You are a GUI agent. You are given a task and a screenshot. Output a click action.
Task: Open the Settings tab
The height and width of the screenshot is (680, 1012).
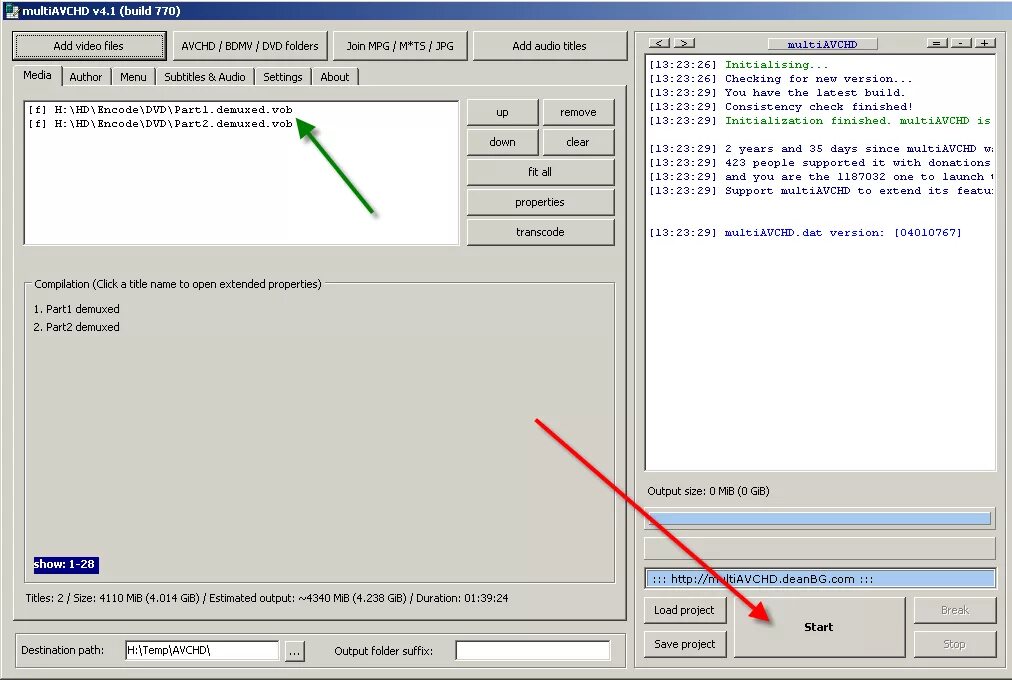283,77
